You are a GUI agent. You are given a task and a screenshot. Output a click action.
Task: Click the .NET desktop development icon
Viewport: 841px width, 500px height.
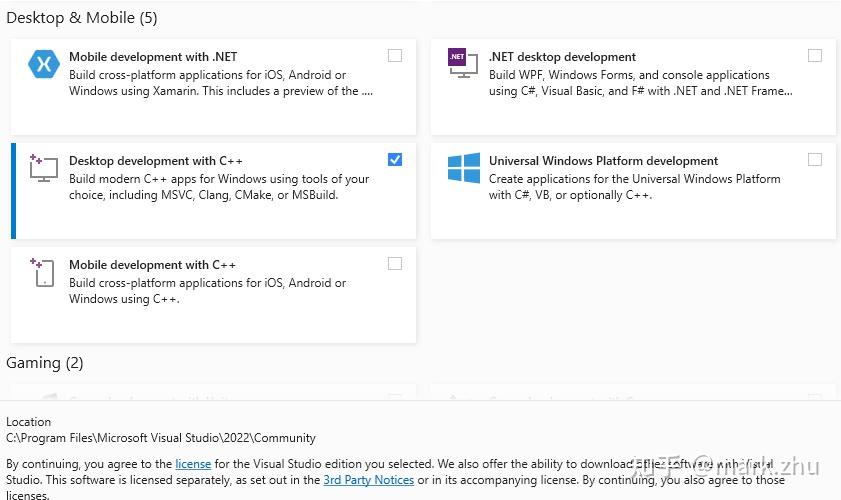[457, 58]
